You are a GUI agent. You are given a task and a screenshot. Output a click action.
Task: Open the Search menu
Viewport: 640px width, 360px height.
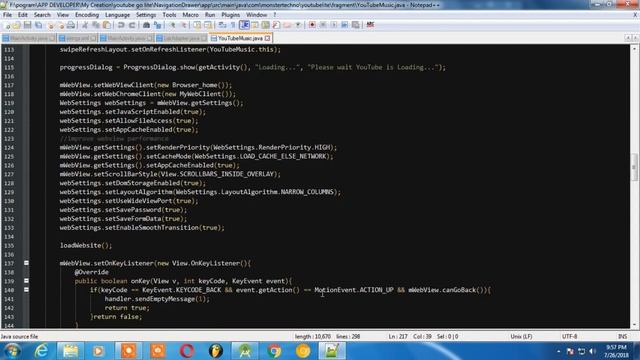click(x=42, y=15)
